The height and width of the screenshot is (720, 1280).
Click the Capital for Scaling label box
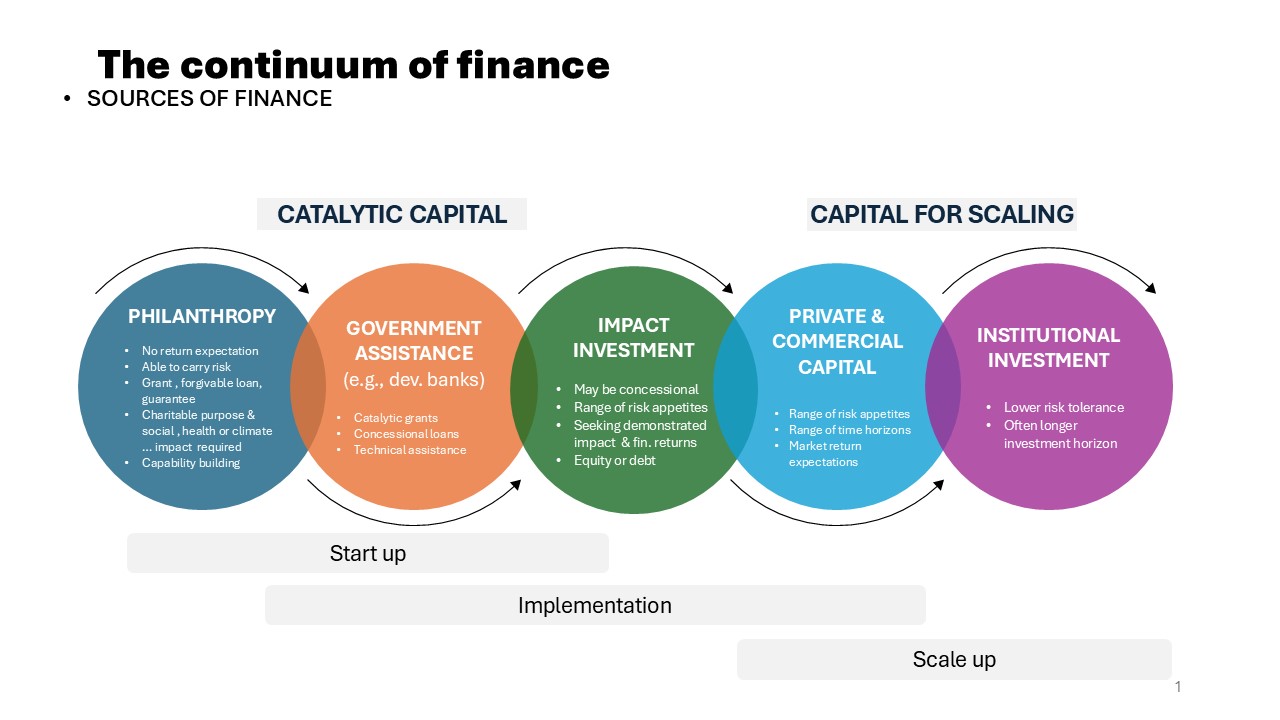tap(942, 214)
